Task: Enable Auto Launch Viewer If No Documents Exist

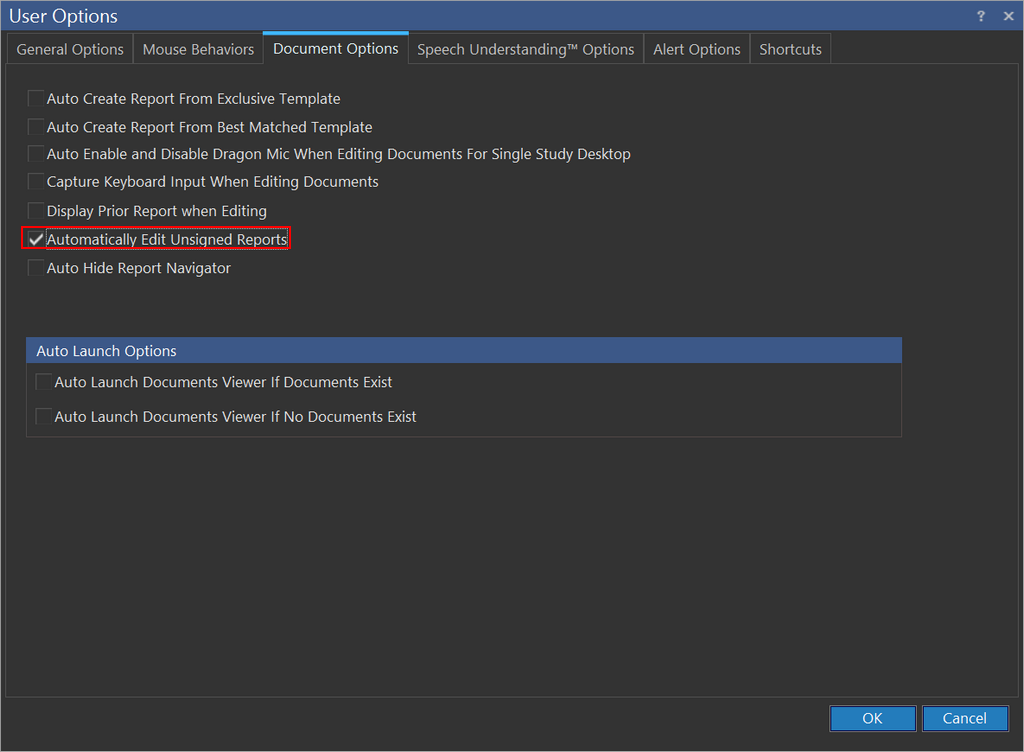Action: 44,416
